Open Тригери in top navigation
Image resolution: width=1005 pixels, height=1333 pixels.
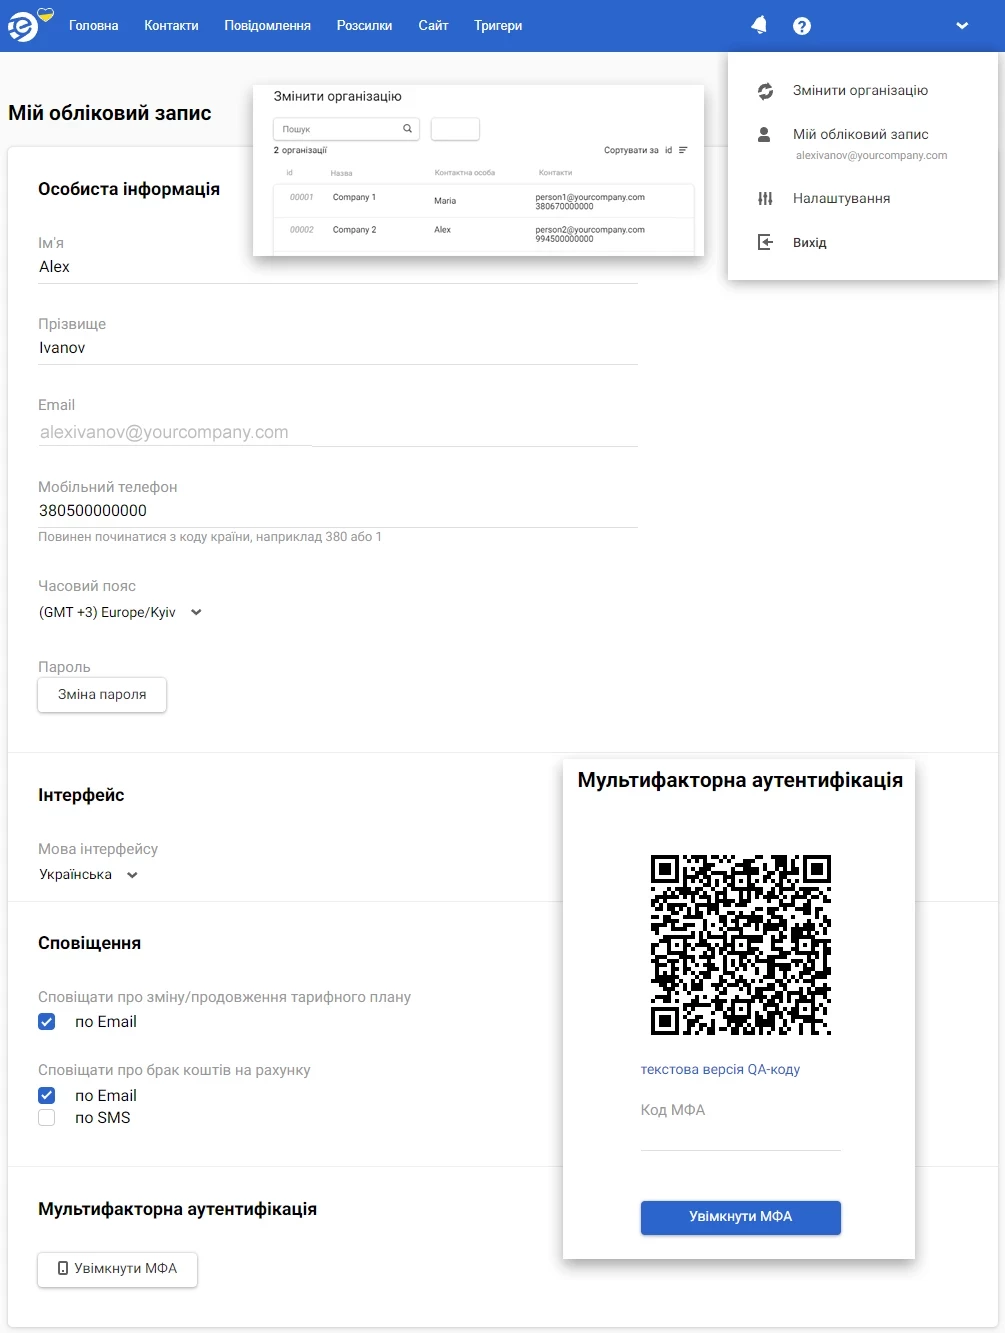(x=498, y=26)
